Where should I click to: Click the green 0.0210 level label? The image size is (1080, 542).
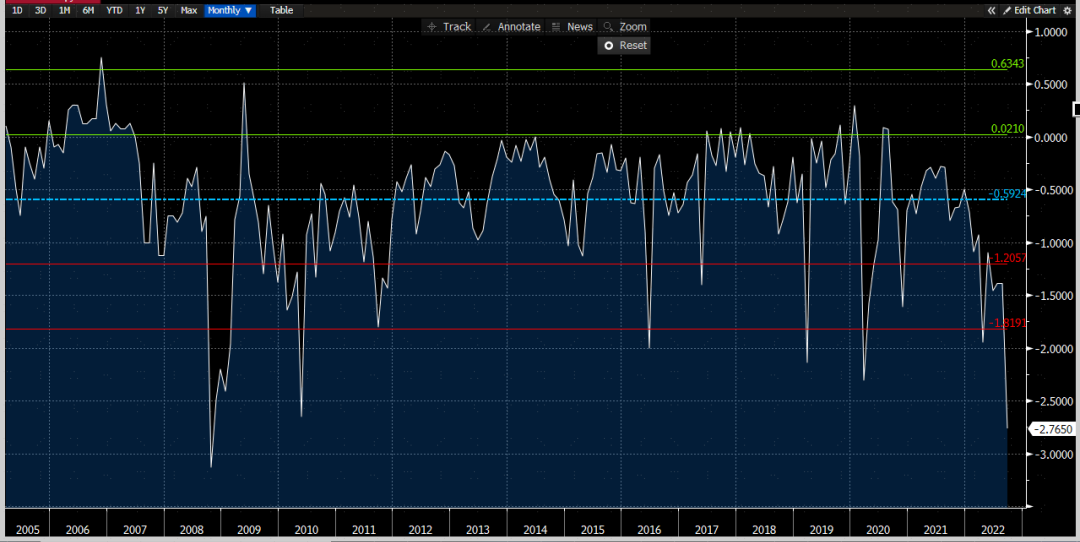point(1007,129)
